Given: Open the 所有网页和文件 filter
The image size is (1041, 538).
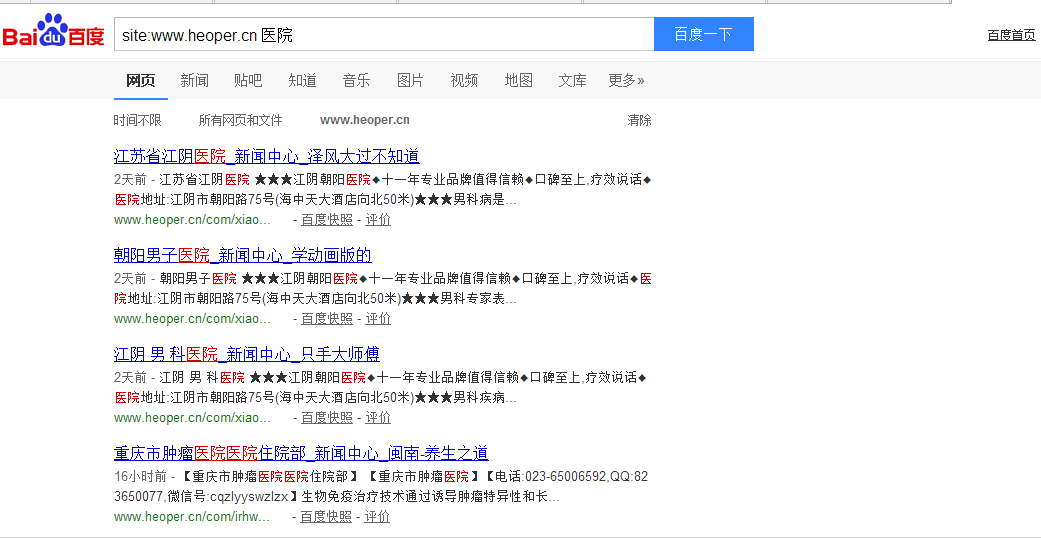Looking at the screenshot, I should tap(240, 120).
